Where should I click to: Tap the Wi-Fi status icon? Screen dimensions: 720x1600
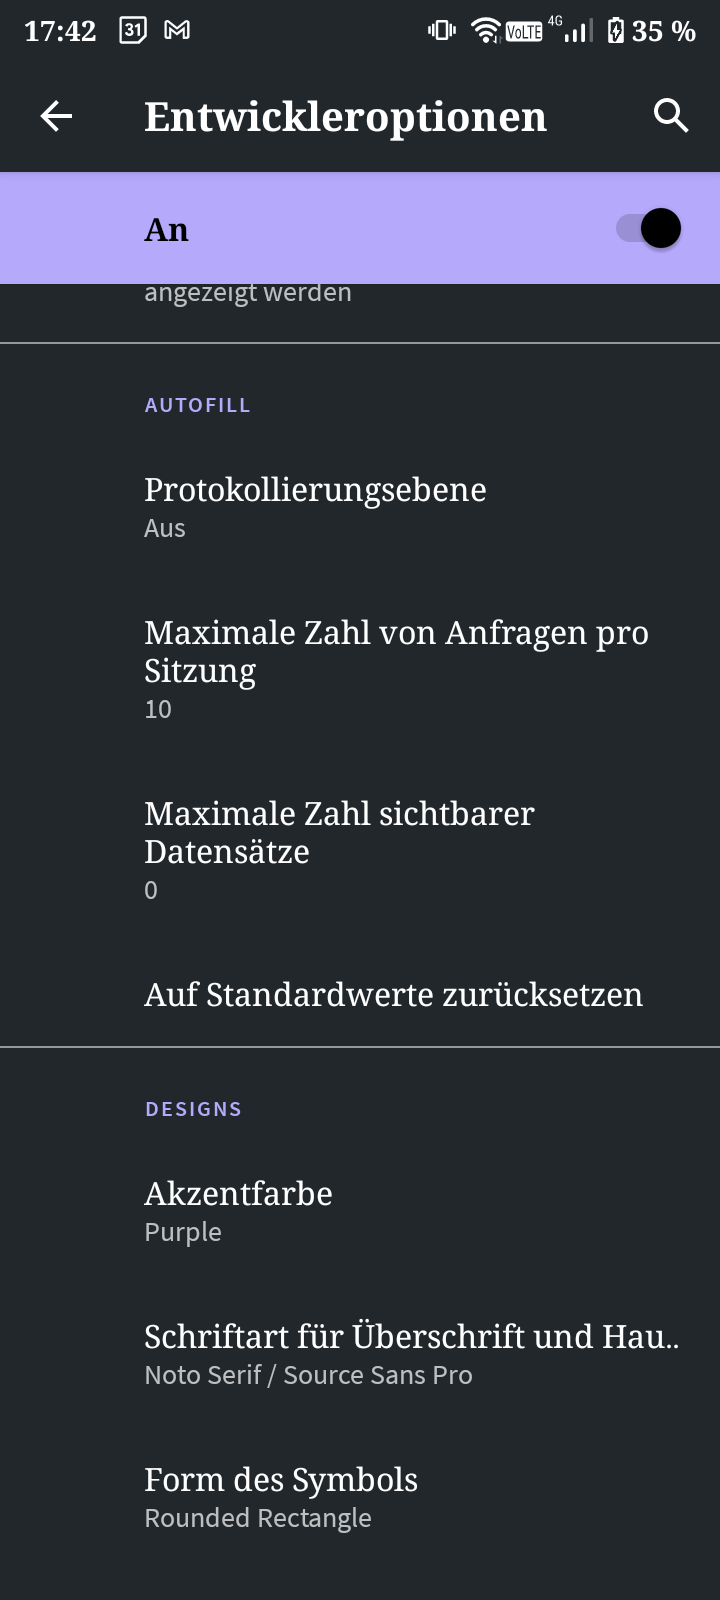486,31
